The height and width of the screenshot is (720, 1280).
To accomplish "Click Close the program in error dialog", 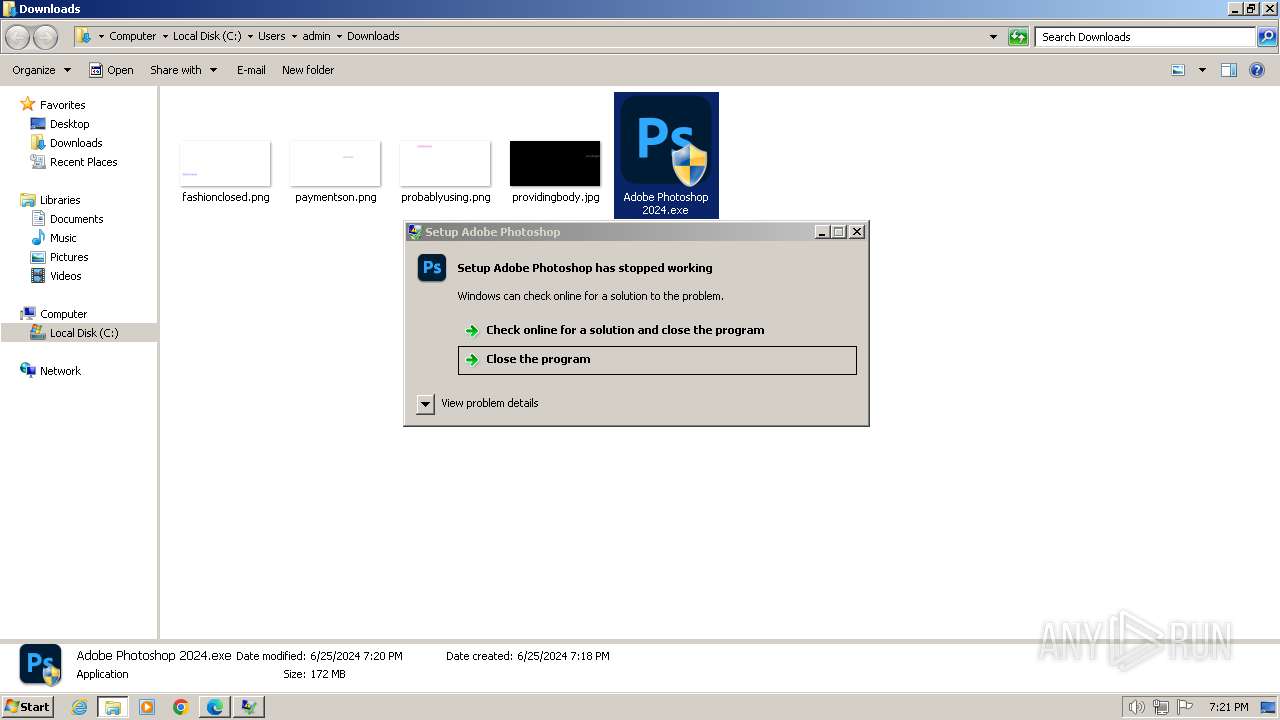I will pyautogui.click(x=657, y=360).
